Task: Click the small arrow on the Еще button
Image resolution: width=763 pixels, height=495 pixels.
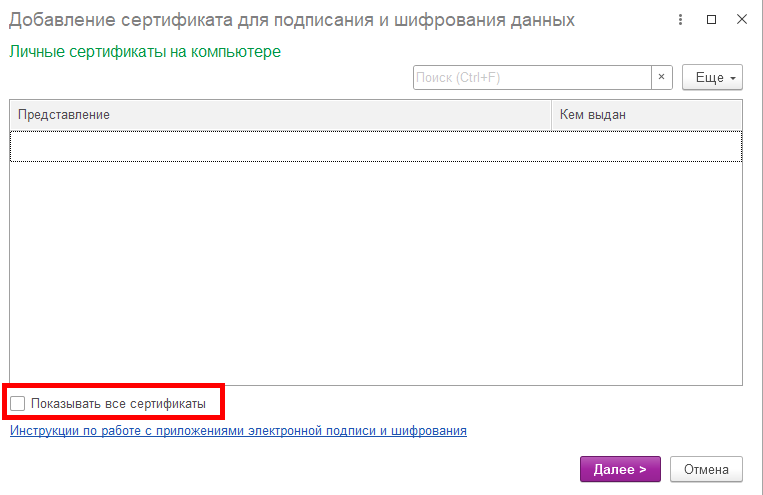Action: 732,78
